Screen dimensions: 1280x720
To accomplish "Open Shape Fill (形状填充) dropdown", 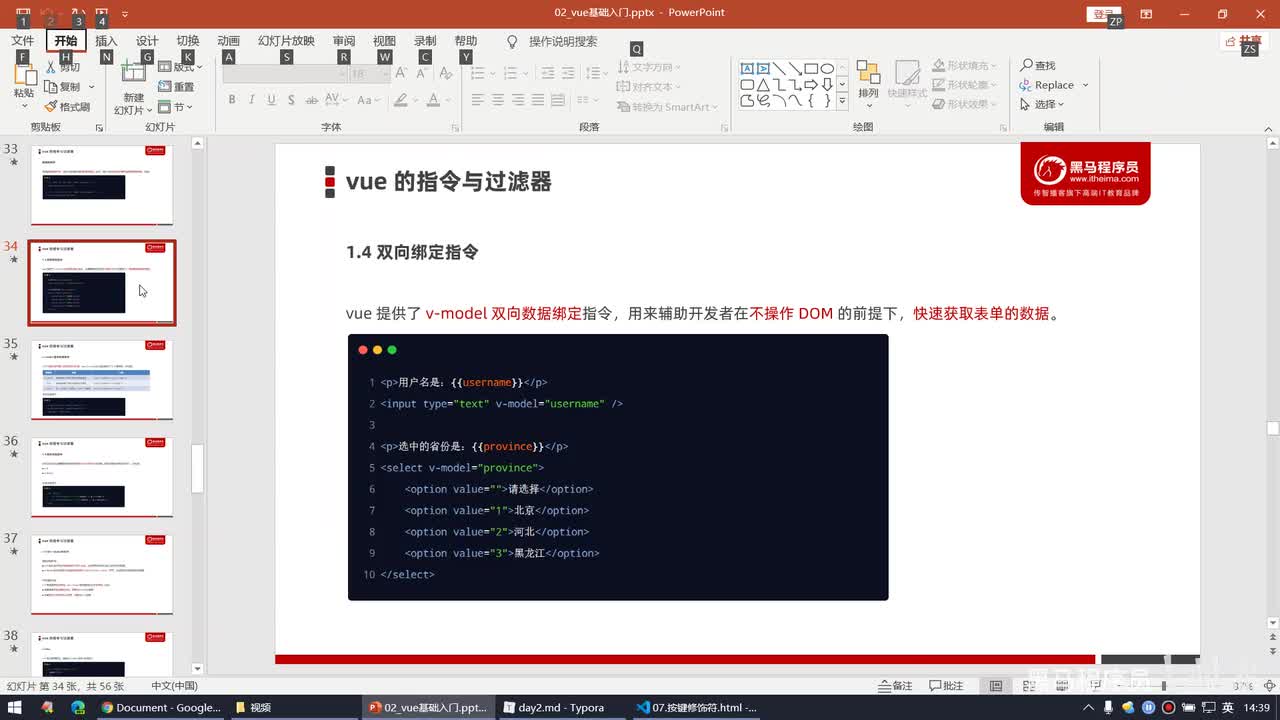I will [x=964, y=66].
